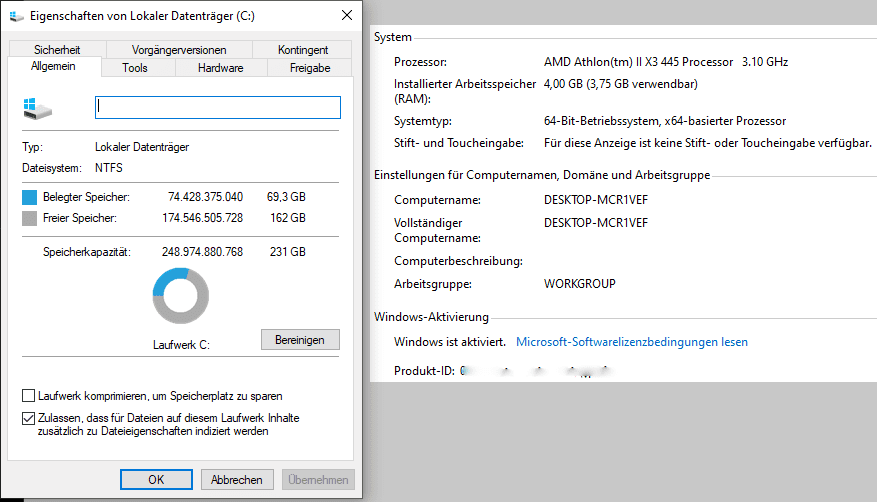Click the 'Lokaler Datenträger' type value
This screenshot has width=877, height=502.
(142, 147)
